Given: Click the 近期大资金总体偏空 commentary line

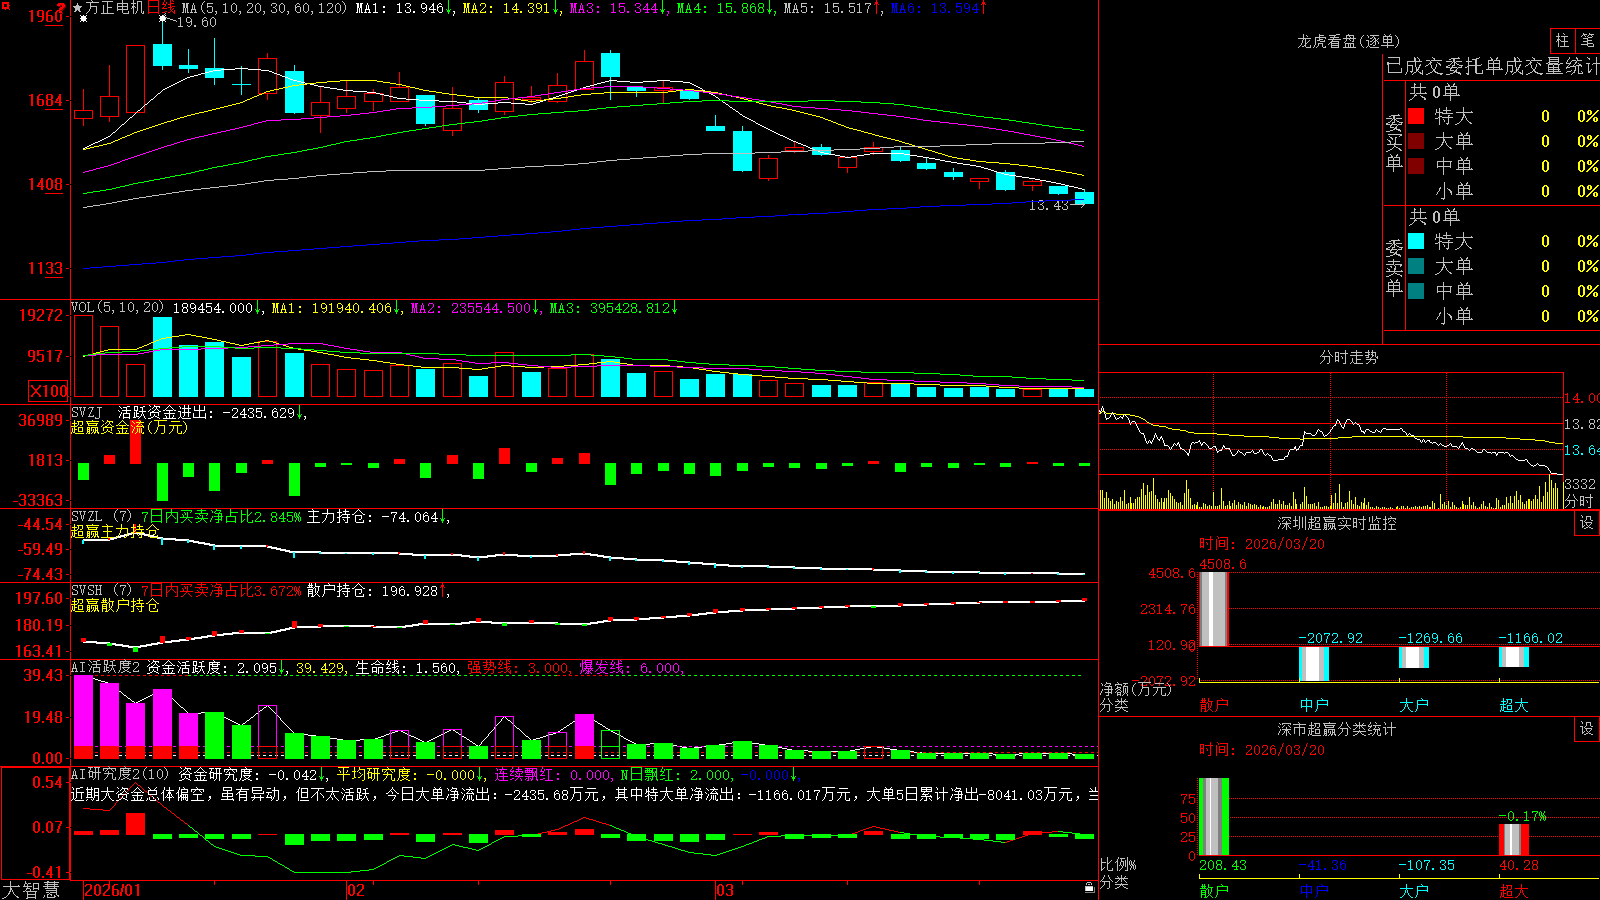Looking at the screenshot, I should pyautogui.click(x=584, y=794).
